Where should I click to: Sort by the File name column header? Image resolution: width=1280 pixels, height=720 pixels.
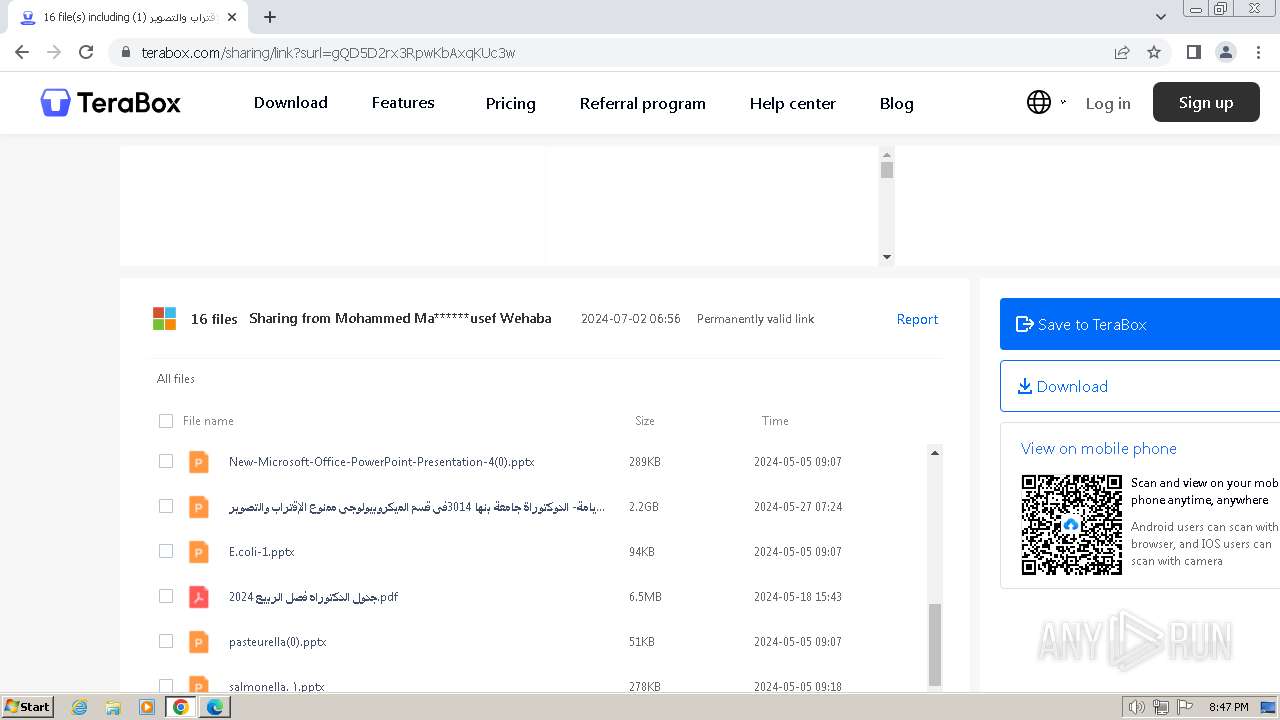[208, 421]
